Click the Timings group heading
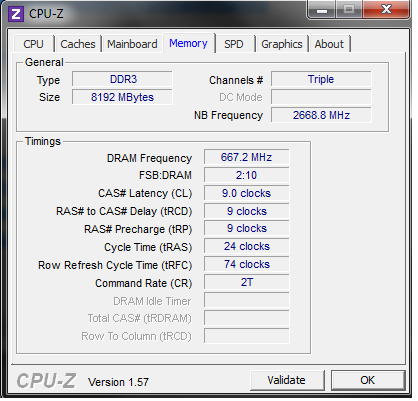Screen dimensions: 418x401 click(x=43, y=141)
